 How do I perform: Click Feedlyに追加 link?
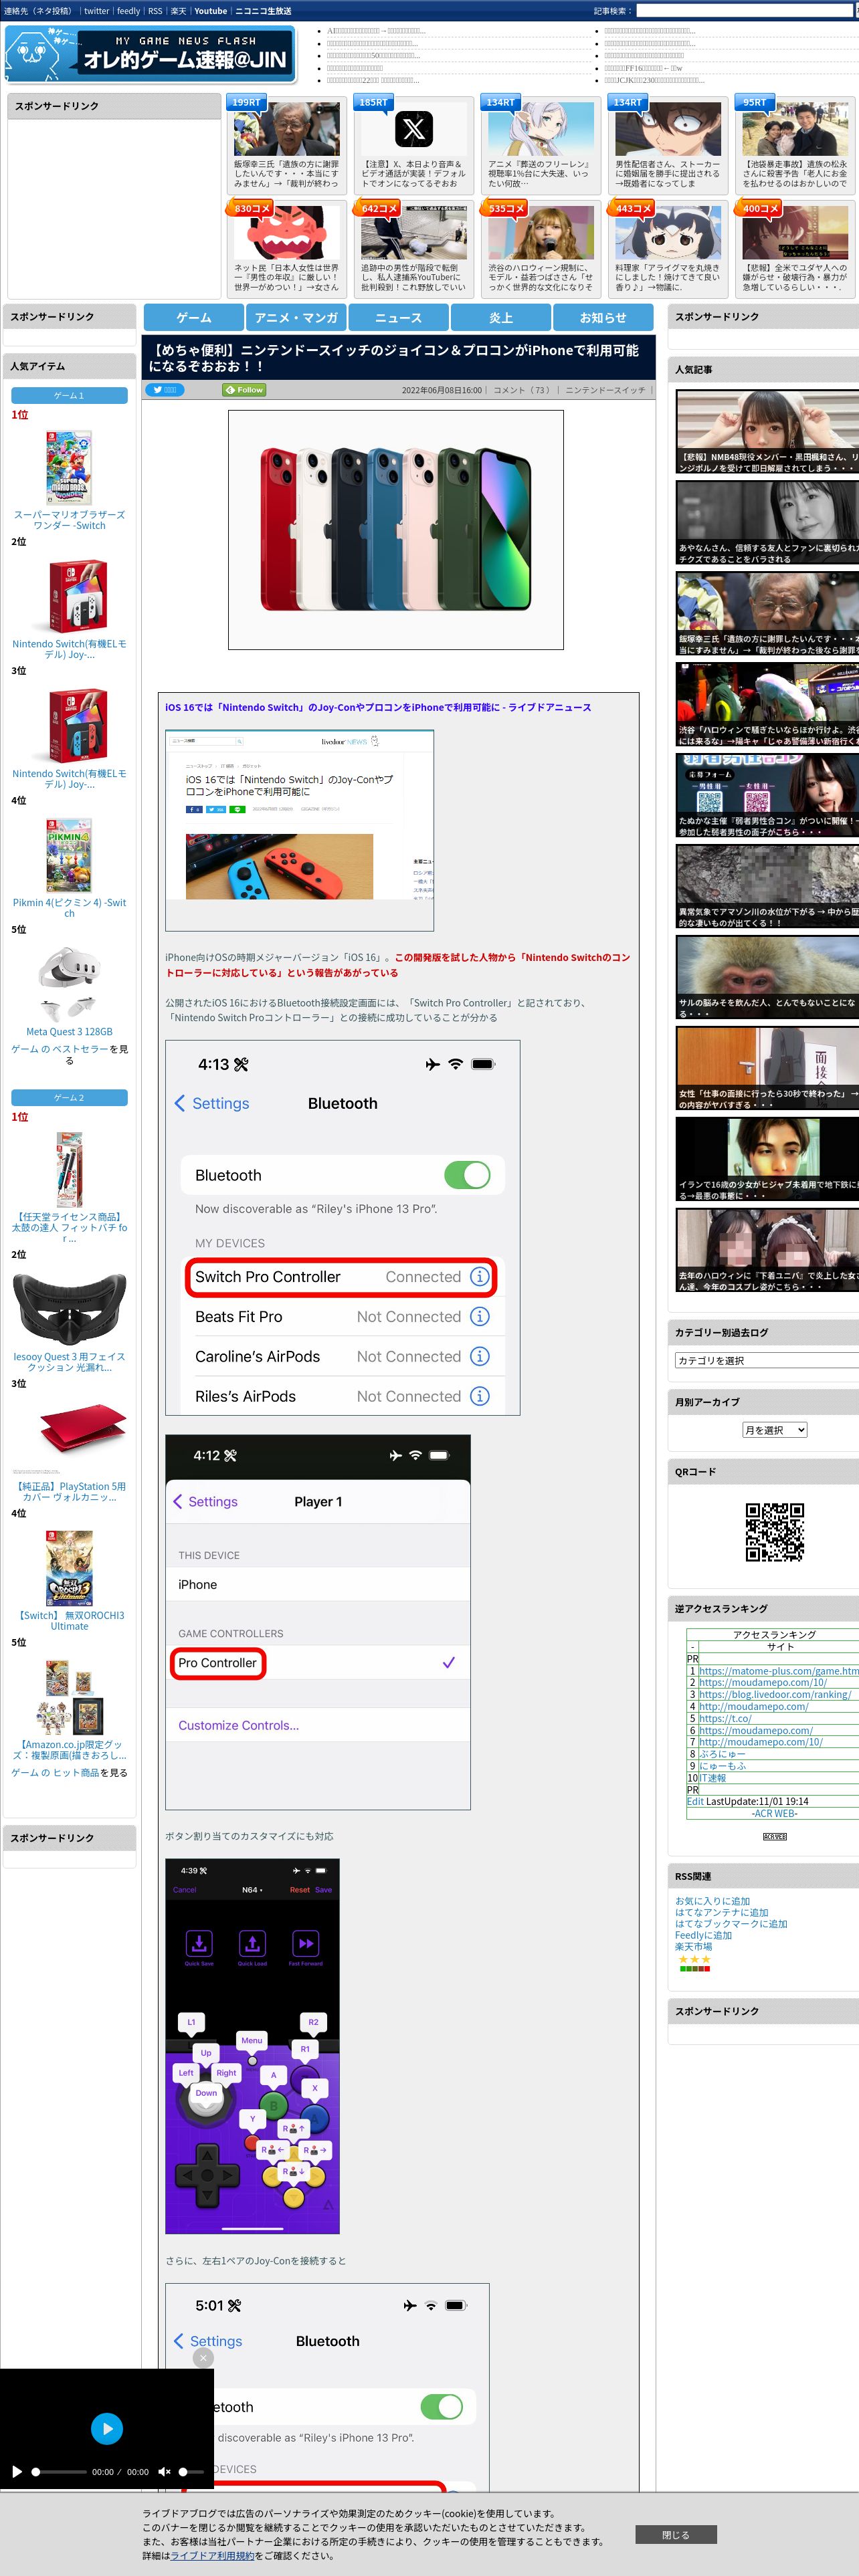703,1935
